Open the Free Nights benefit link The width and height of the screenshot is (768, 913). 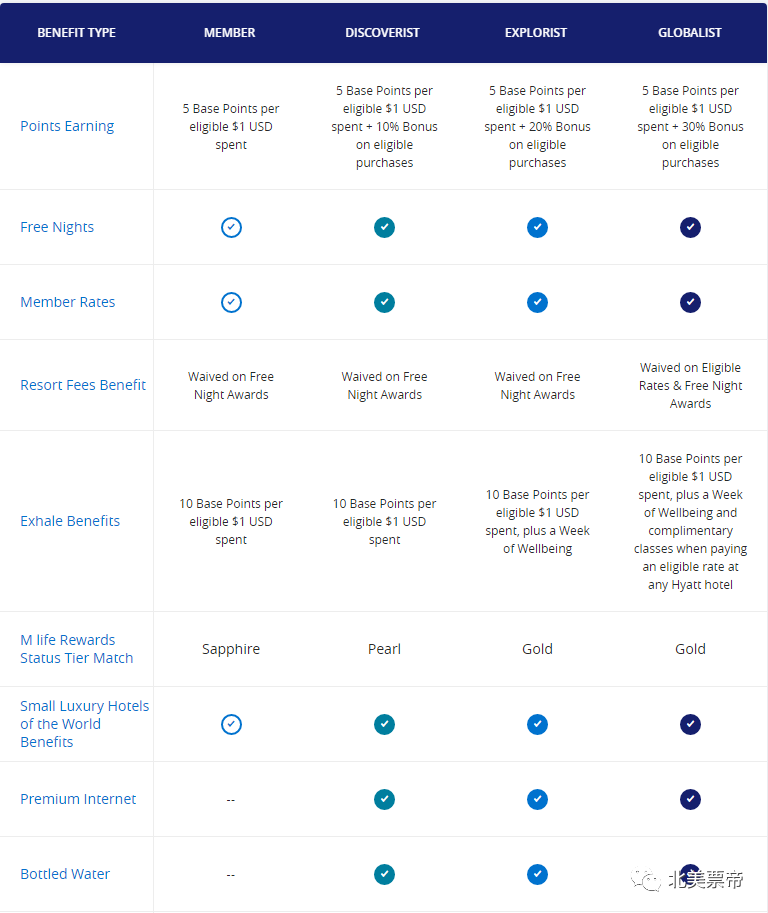click(x=57, y=227)
